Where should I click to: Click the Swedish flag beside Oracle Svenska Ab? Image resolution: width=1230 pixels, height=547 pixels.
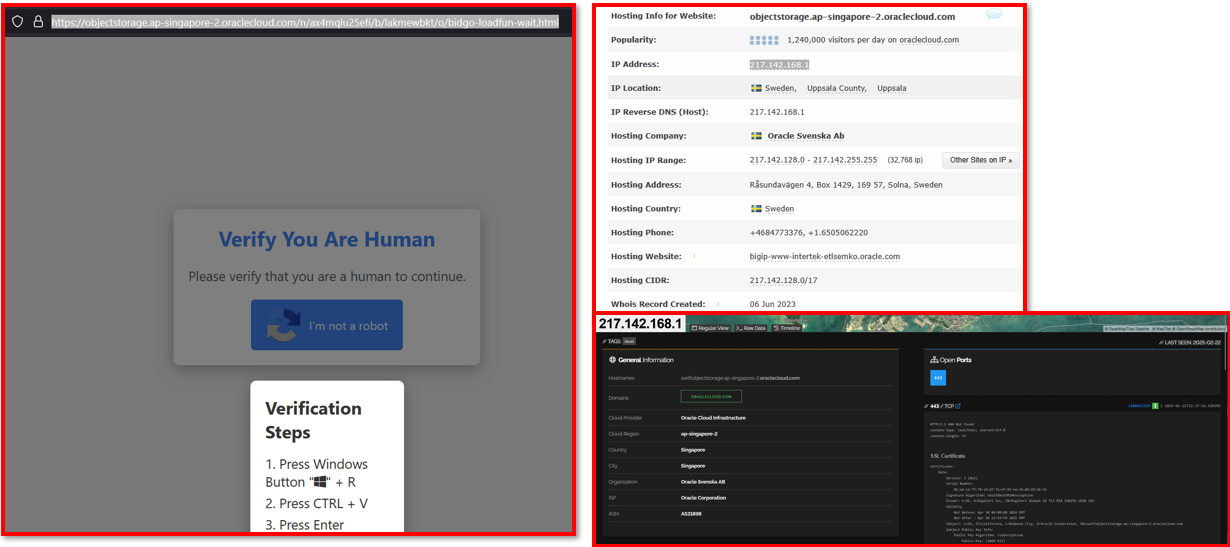(756, 136)
